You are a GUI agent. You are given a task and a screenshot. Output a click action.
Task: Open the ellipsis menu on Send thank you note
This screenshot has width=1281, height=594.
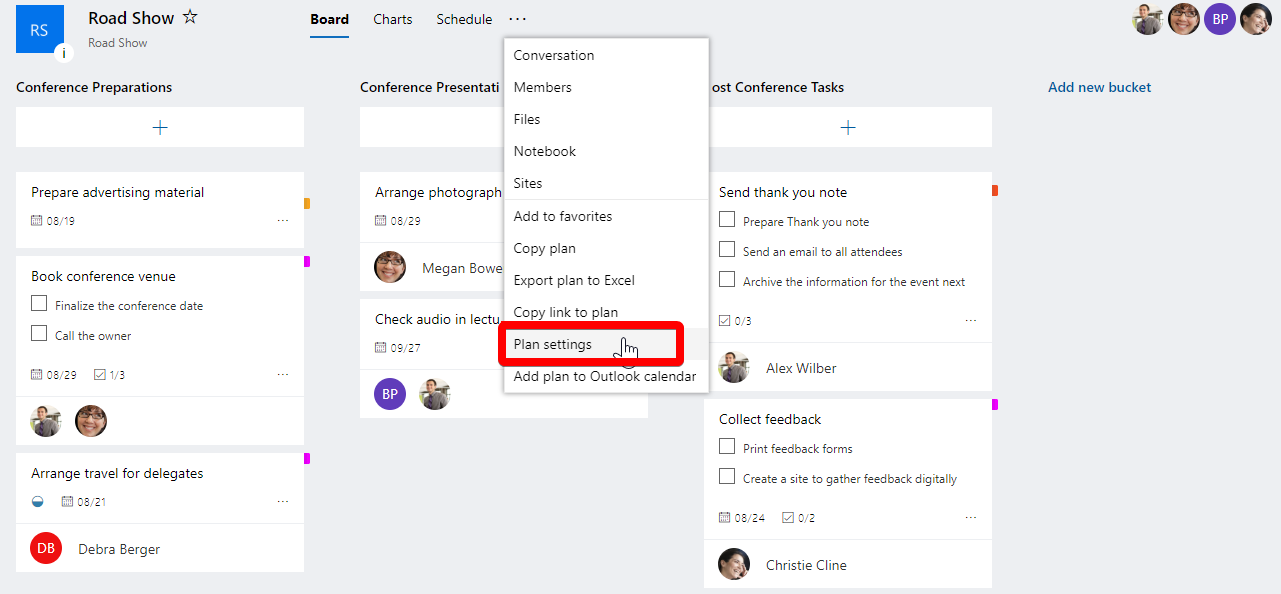pyautogui.click(x=970, y=320)
